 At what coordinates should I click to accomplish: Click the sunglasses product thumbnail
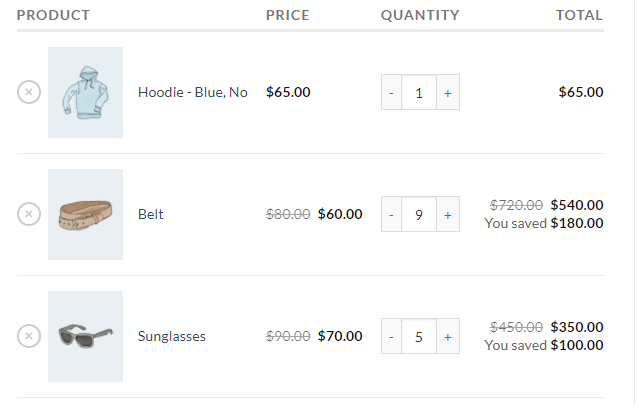[x=85, y=336]
